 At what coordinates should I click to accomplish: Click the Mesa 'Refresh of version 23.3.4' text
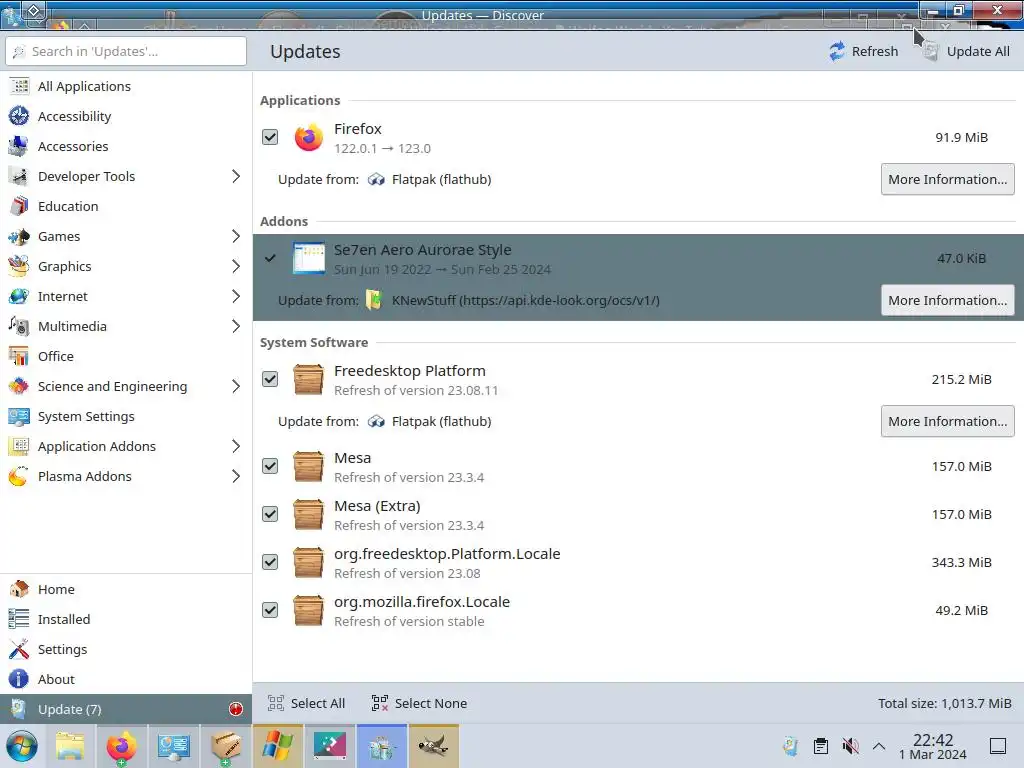[409, 477]
